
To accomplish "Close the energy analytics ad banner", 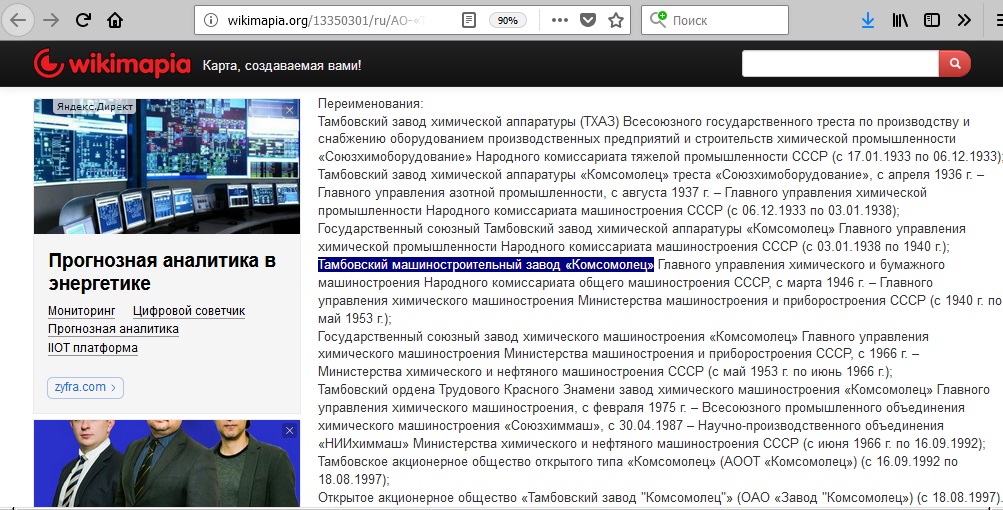I will (x=290, y=110).
